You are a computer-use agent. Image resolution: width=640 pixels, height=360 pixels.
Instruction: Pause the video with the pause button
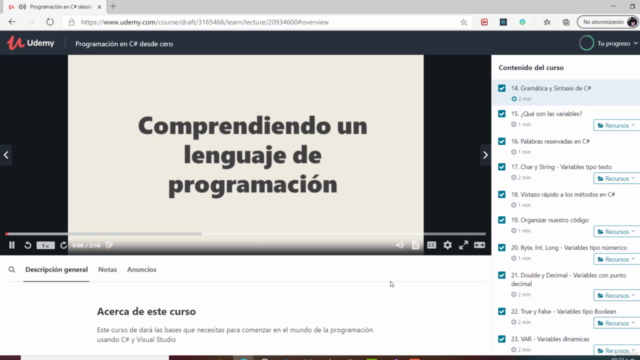pos(12,245)
